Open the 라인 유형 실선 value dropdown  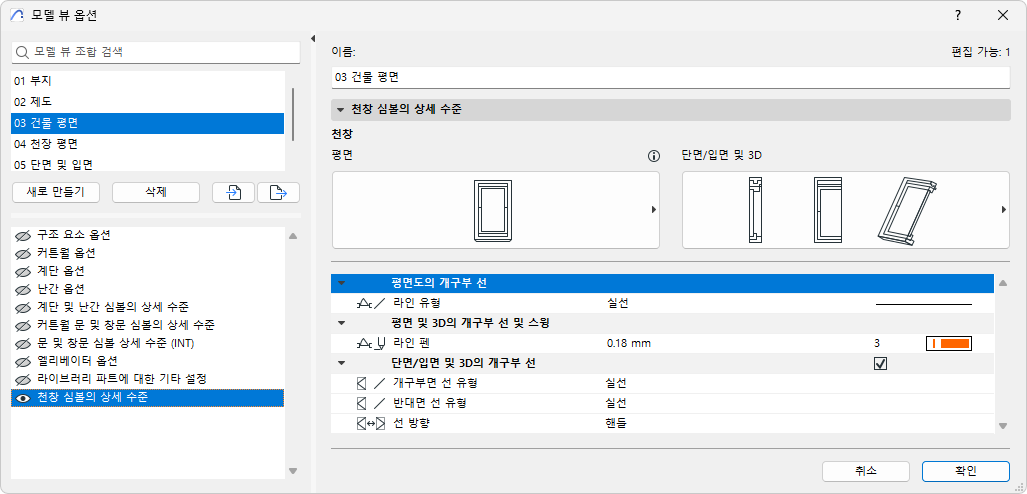point(618,303)
